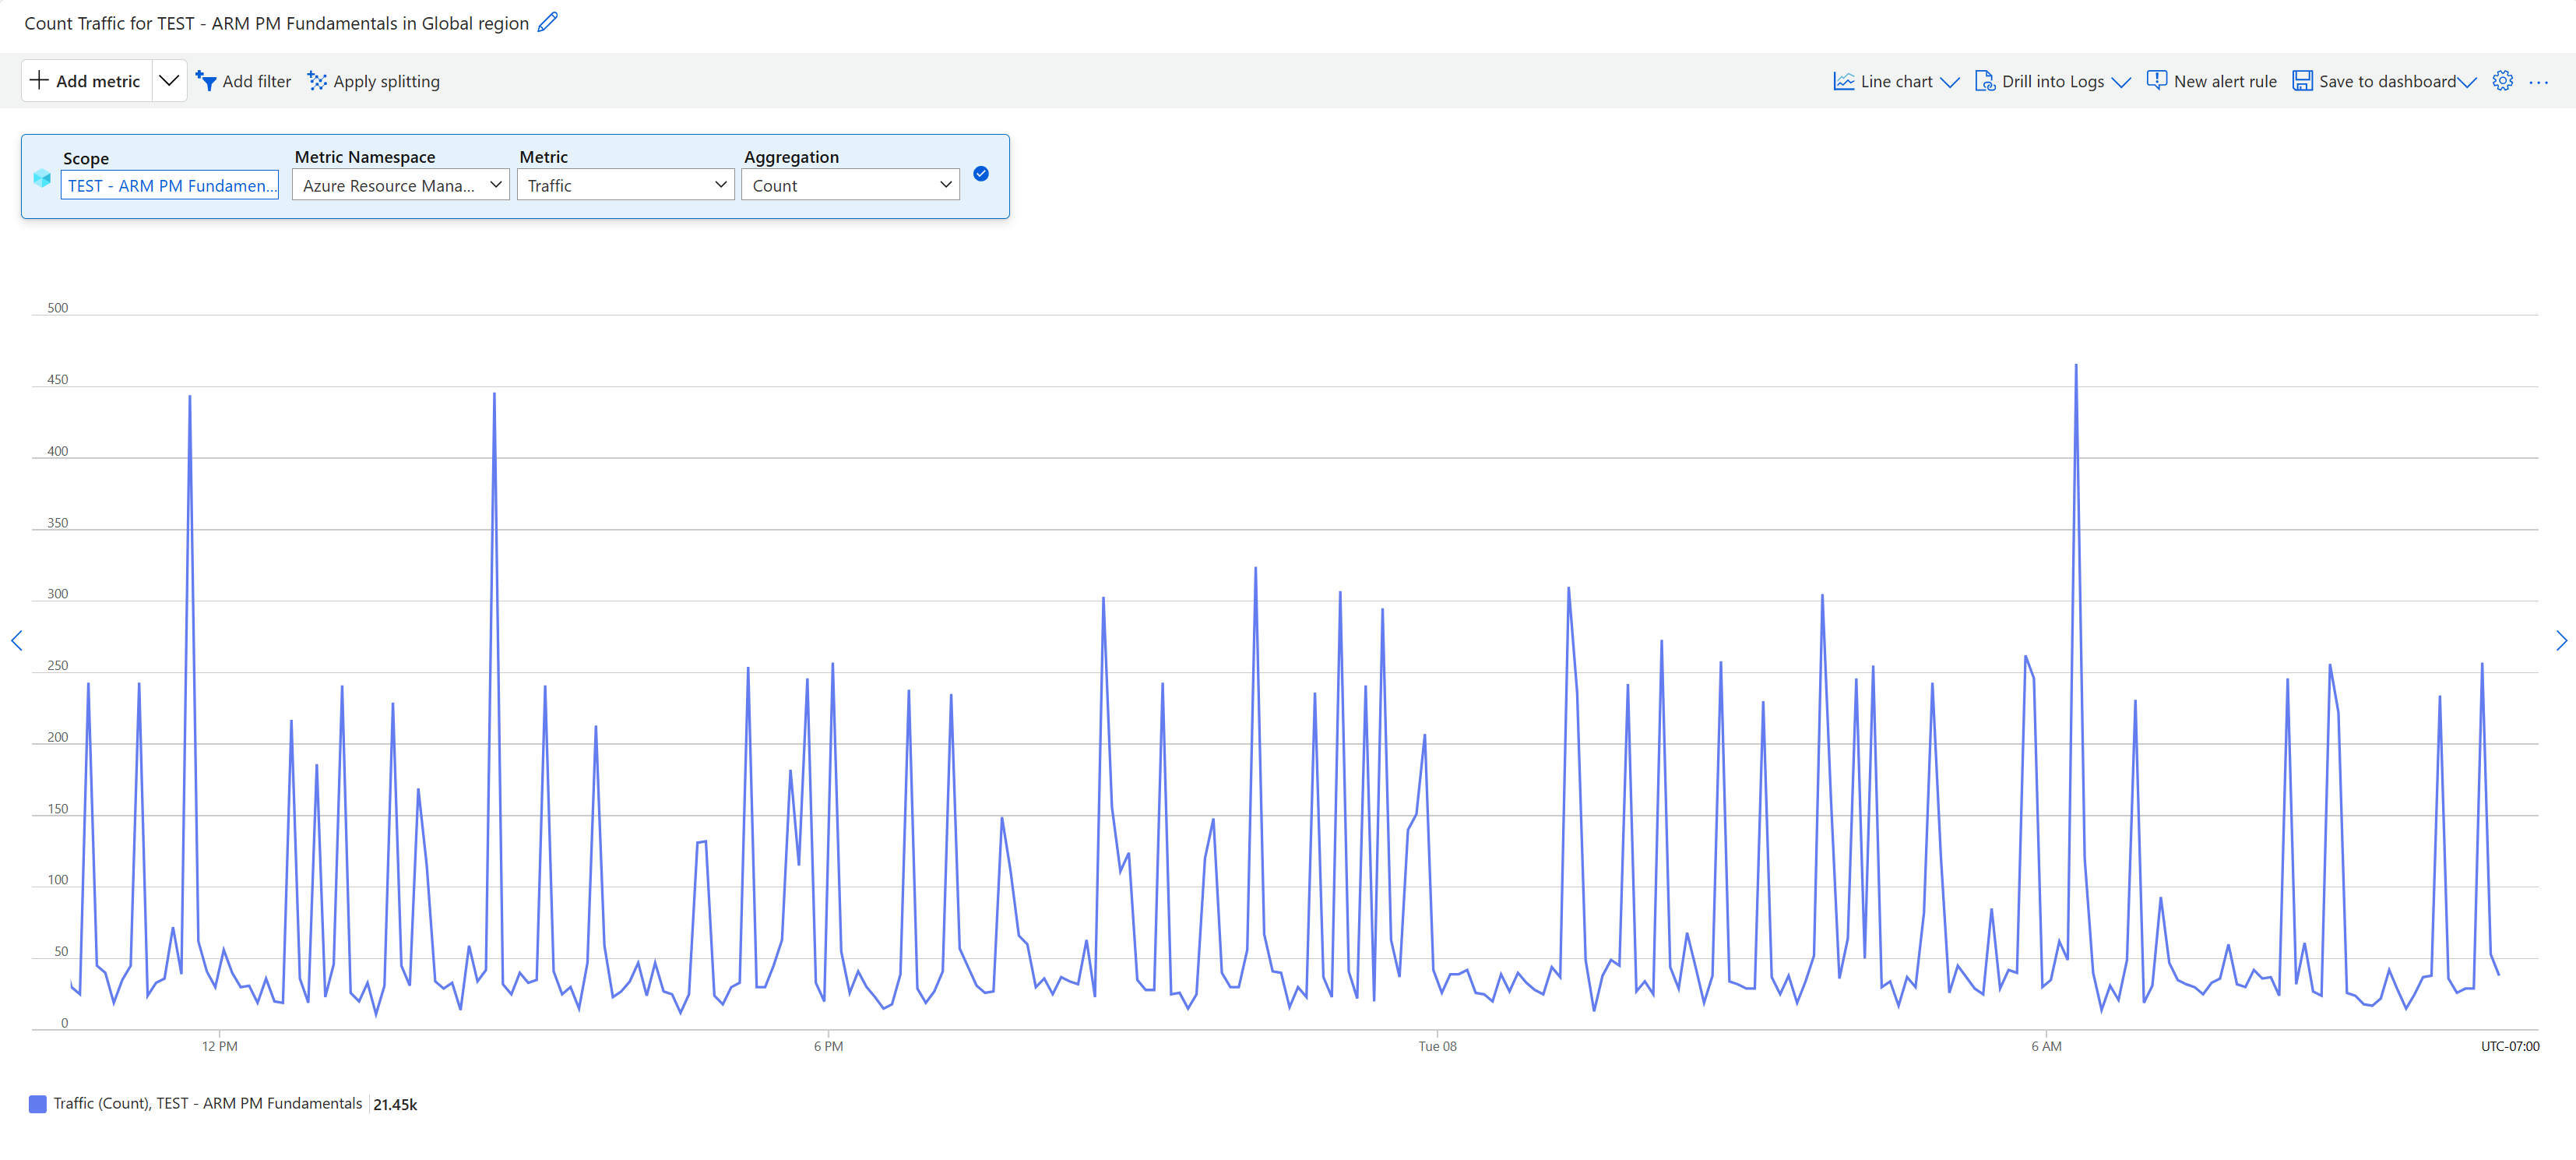Image resolution: width=2576 pixels, height=1160 pixels.
Task: Click inside the Scope input field
Action: coord(169,184)
